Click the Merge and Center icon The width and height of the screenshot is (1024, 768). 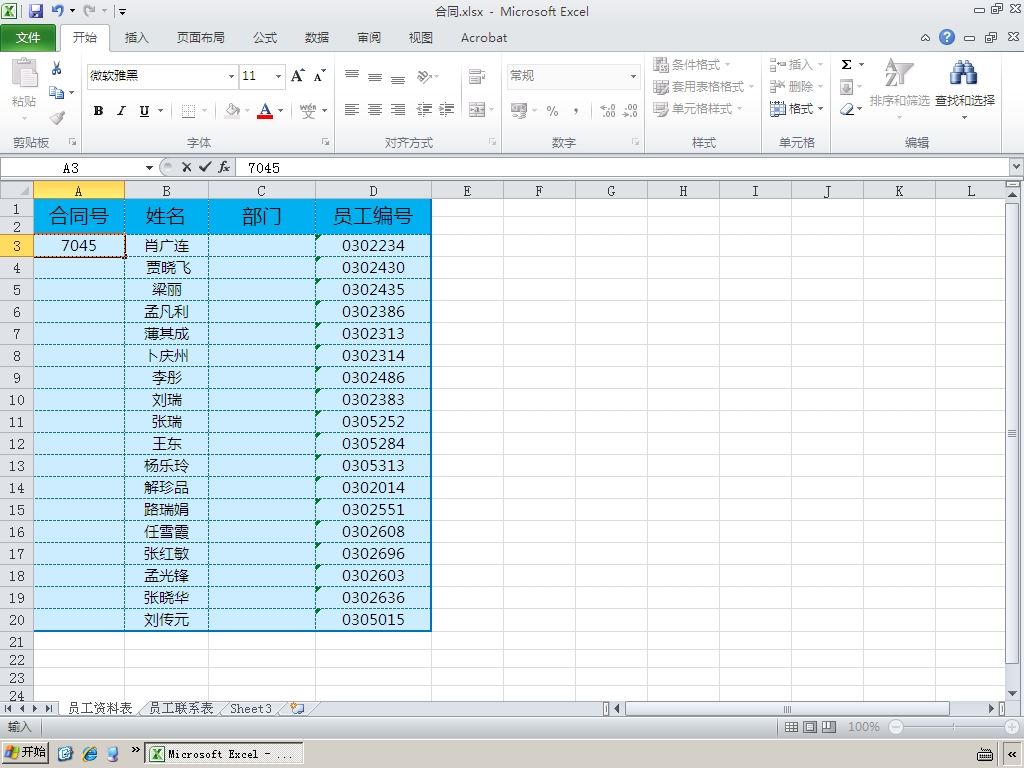(477, 109)
